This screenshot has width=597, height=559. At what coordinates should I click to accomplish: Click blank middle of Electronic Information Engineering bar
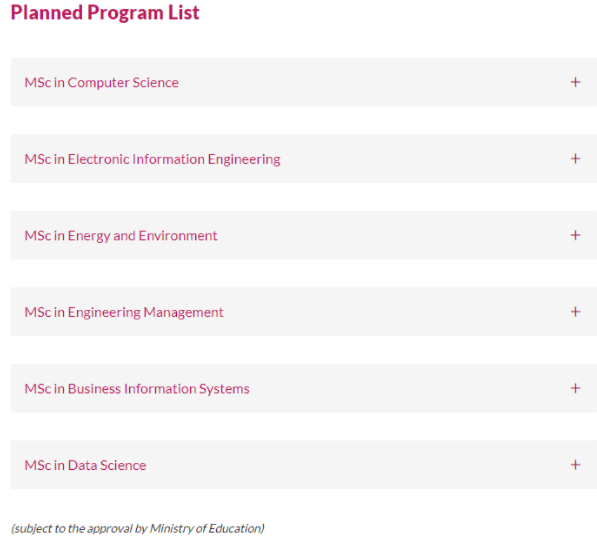pyautogui.click(x=423, y=159)
